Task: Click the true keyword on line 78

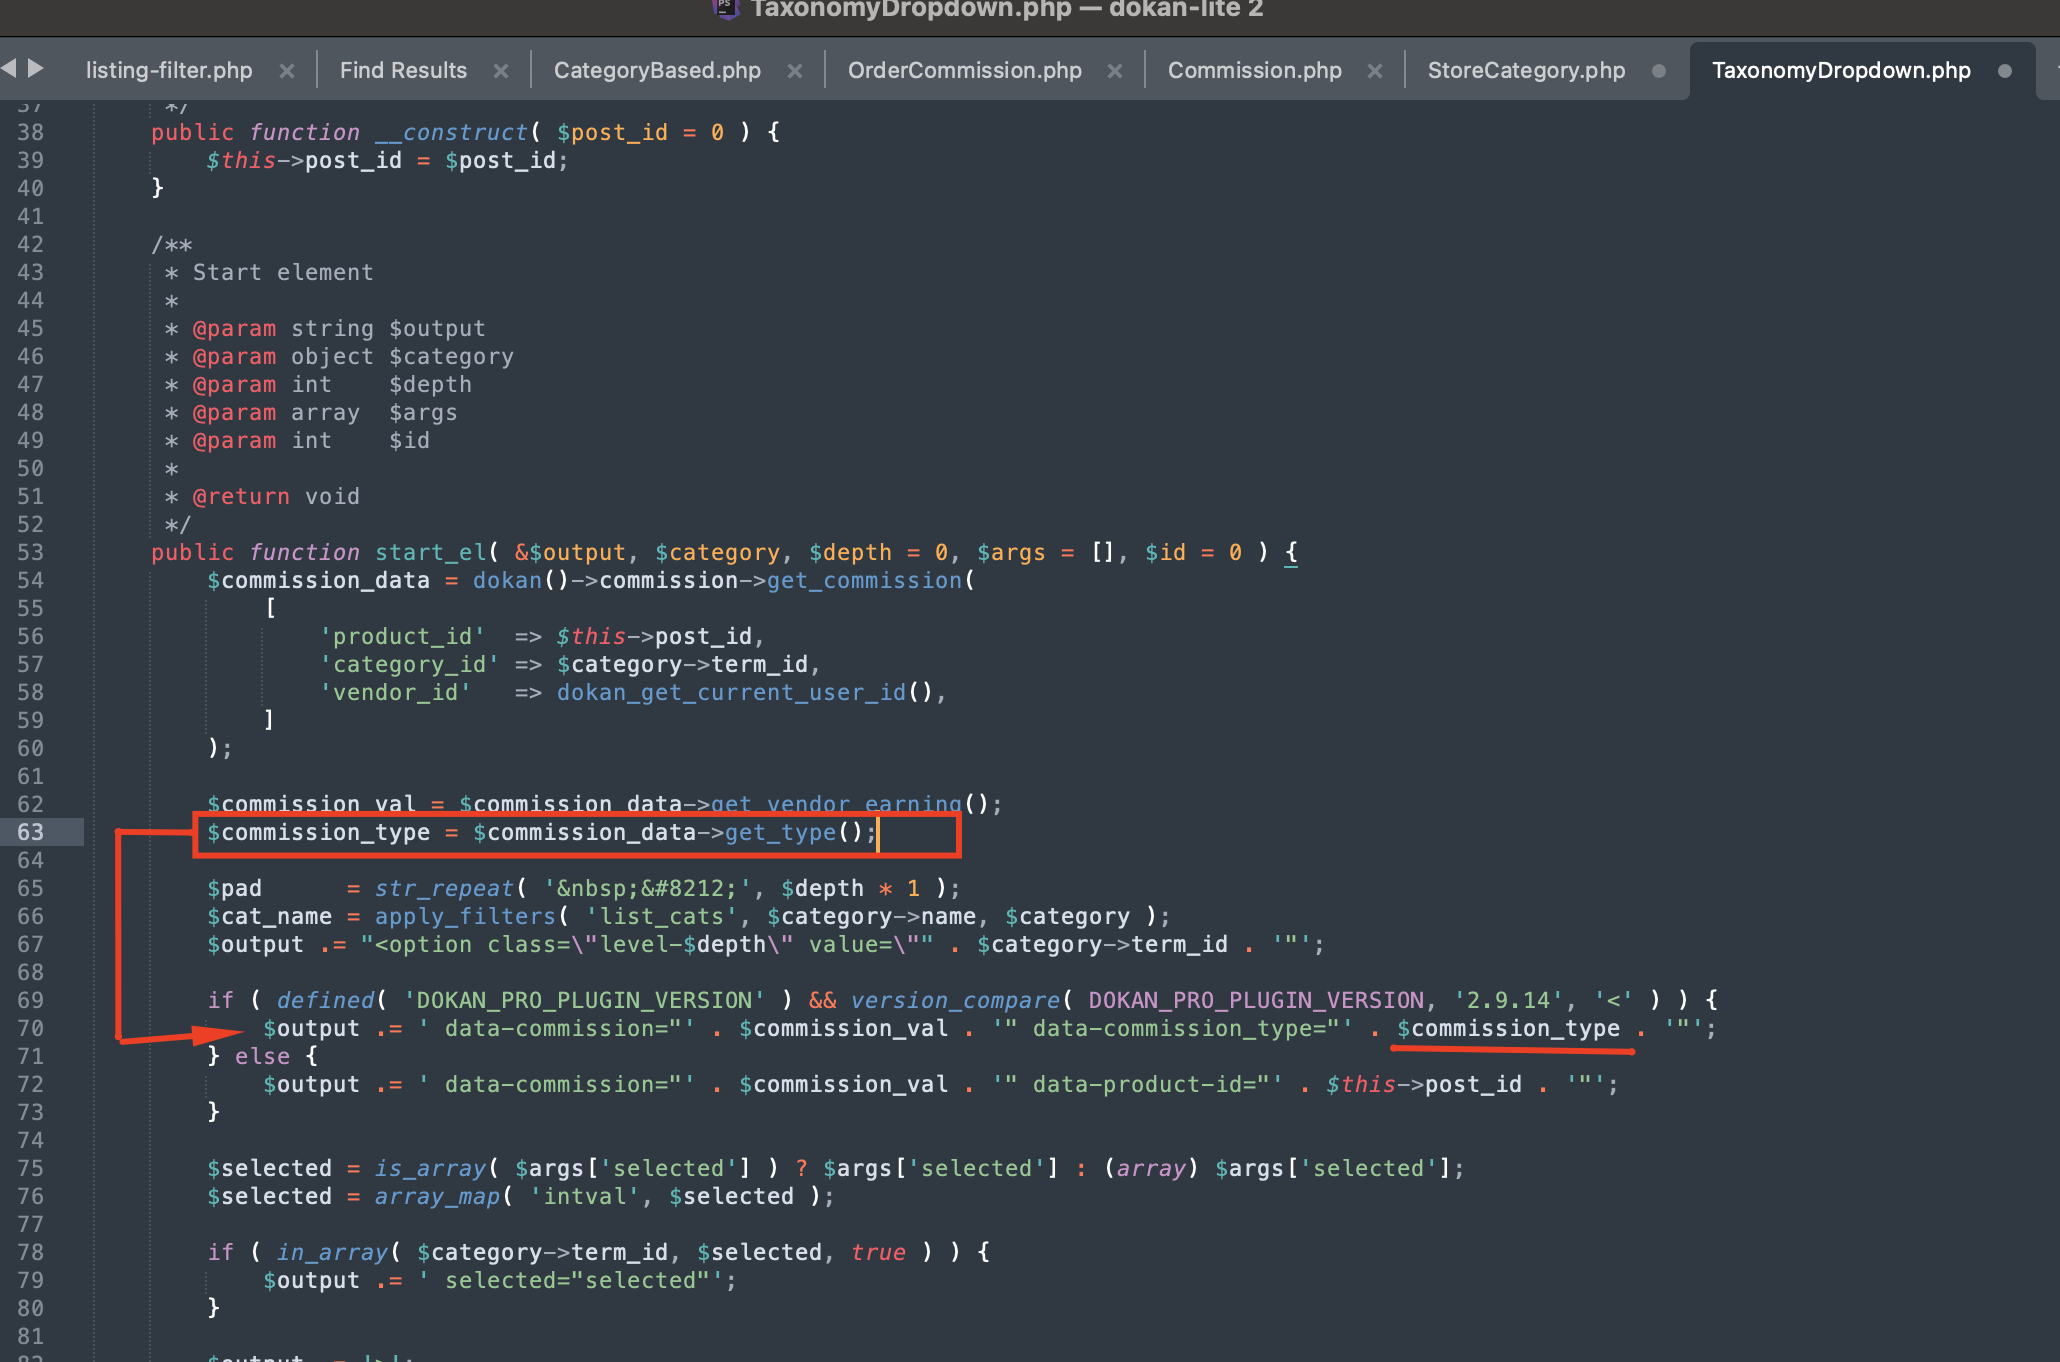Action: pos(878,1252)
